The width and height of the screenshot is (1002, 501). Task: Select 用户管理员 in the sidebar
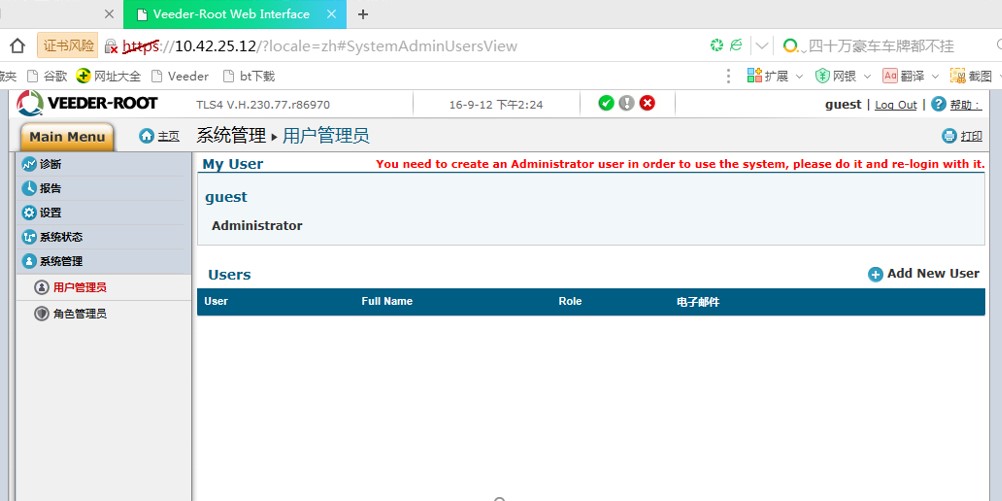79,287
